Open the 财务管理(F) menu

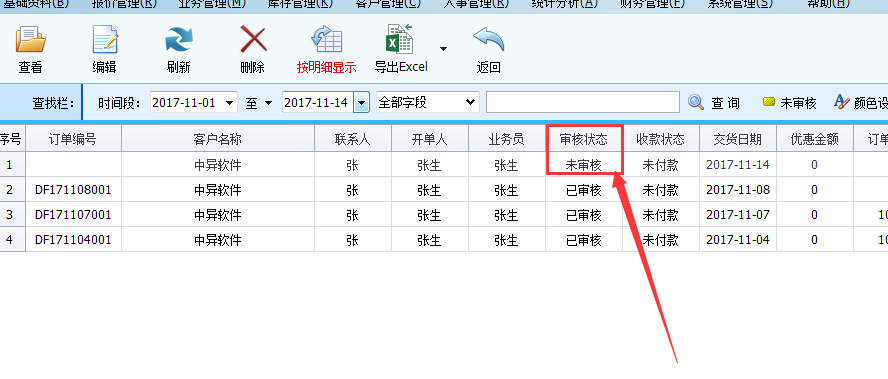tap(651, 3)
